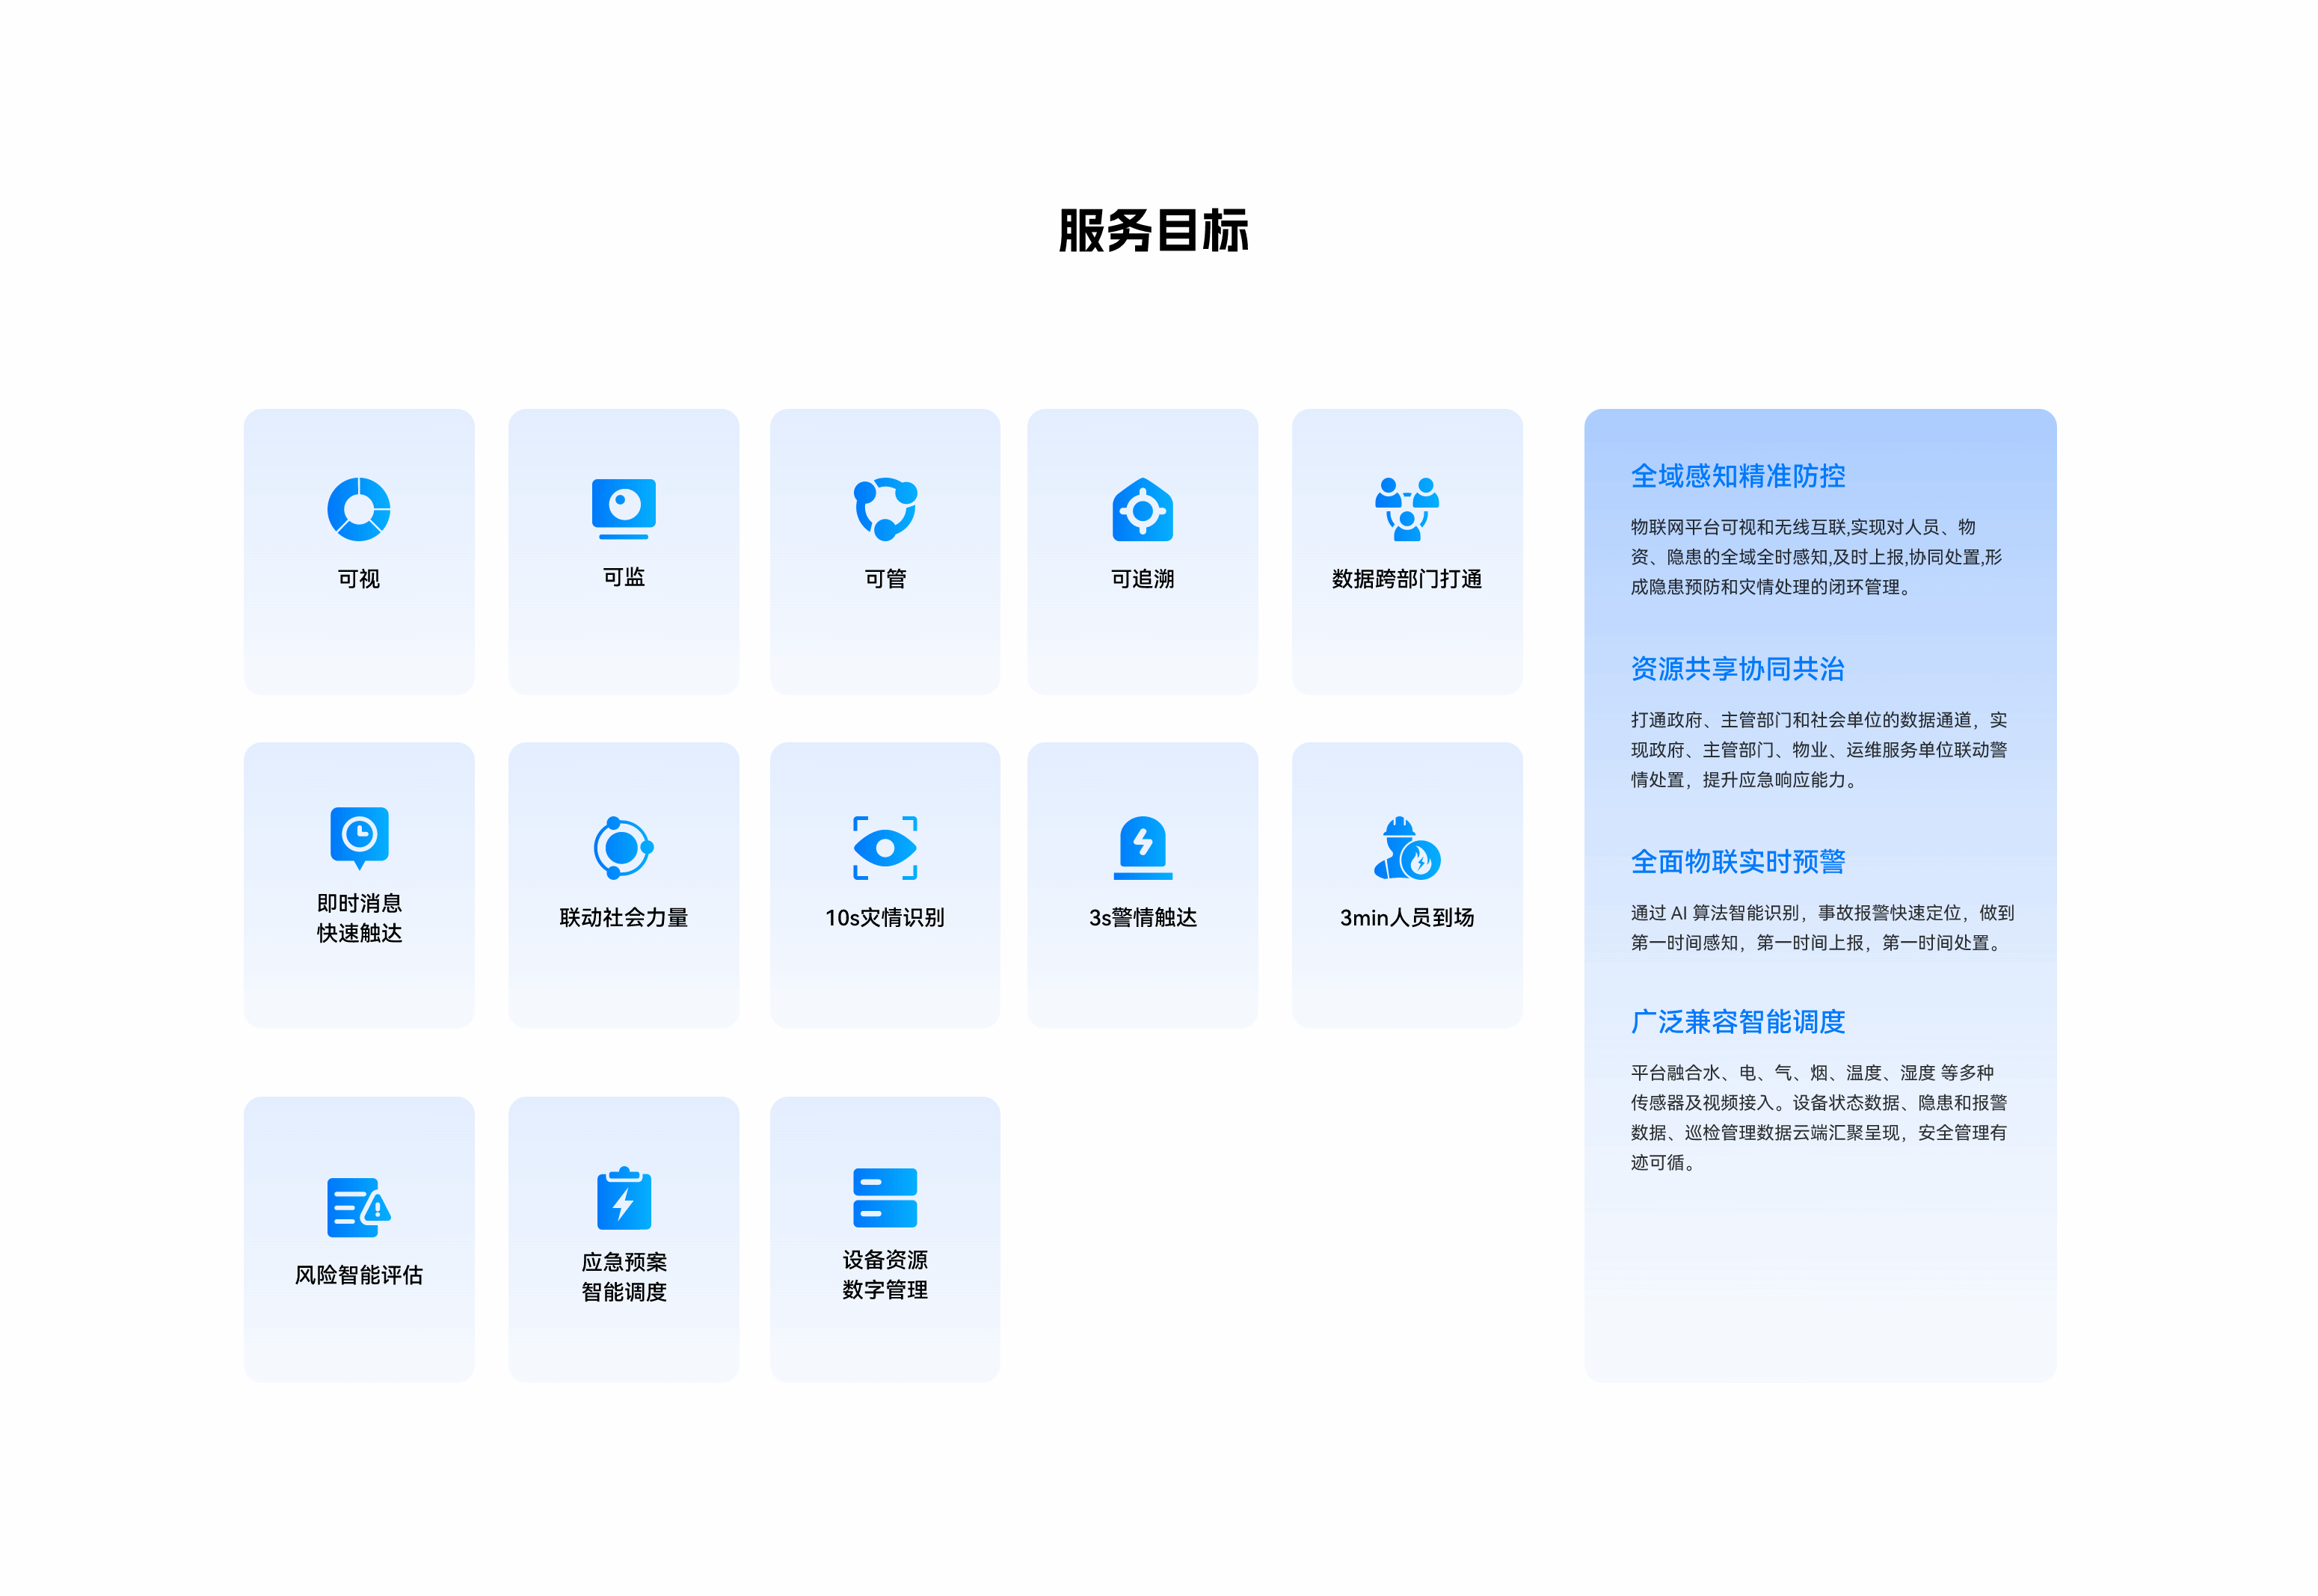Viewport: 2318px width, 1596px height.
Task: Click the clock message icon for 即时消息
Action: (x=359, y=838)
